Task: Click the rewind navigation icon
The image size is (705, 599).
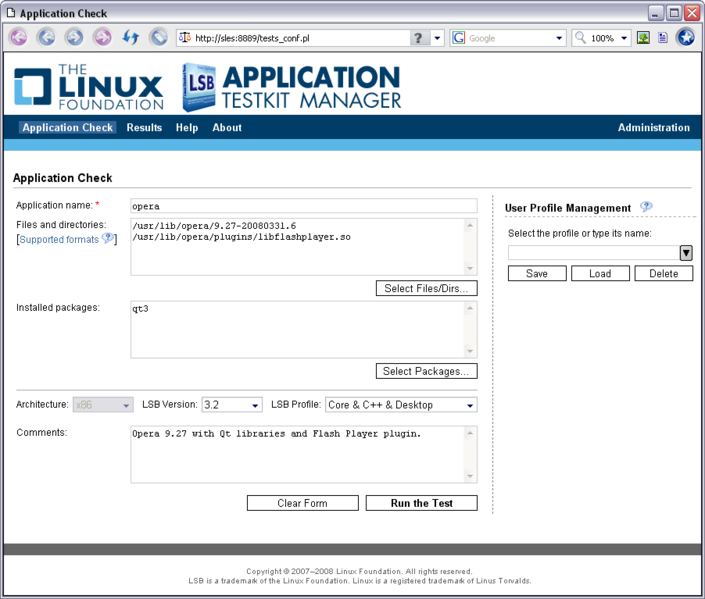Action: coord(18,37)
